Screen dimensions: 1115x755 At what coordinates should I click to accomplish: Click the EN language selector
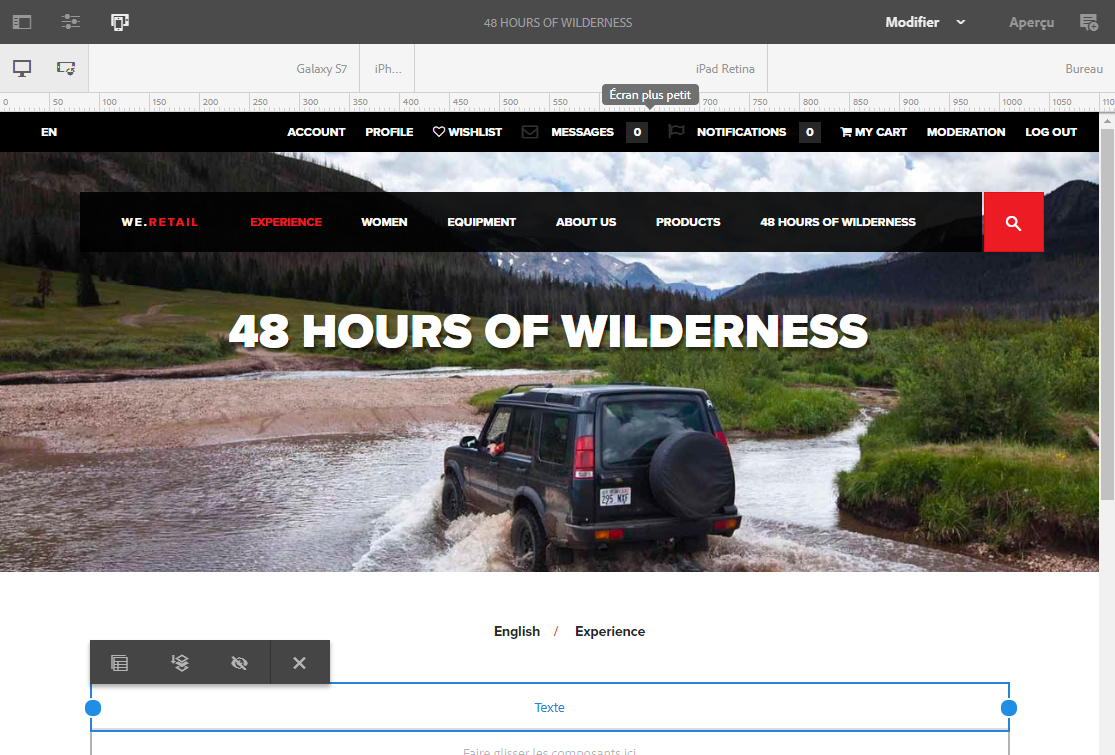point(49,132)
